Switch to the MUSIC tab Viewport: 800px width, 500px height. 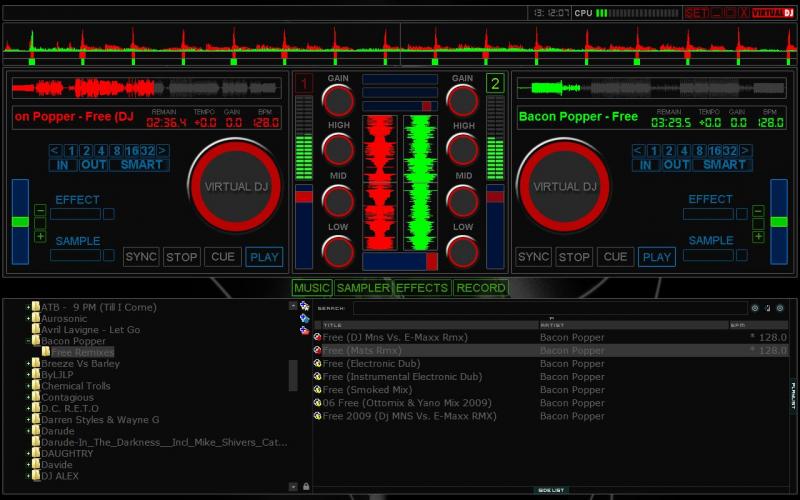coord(312,288)
